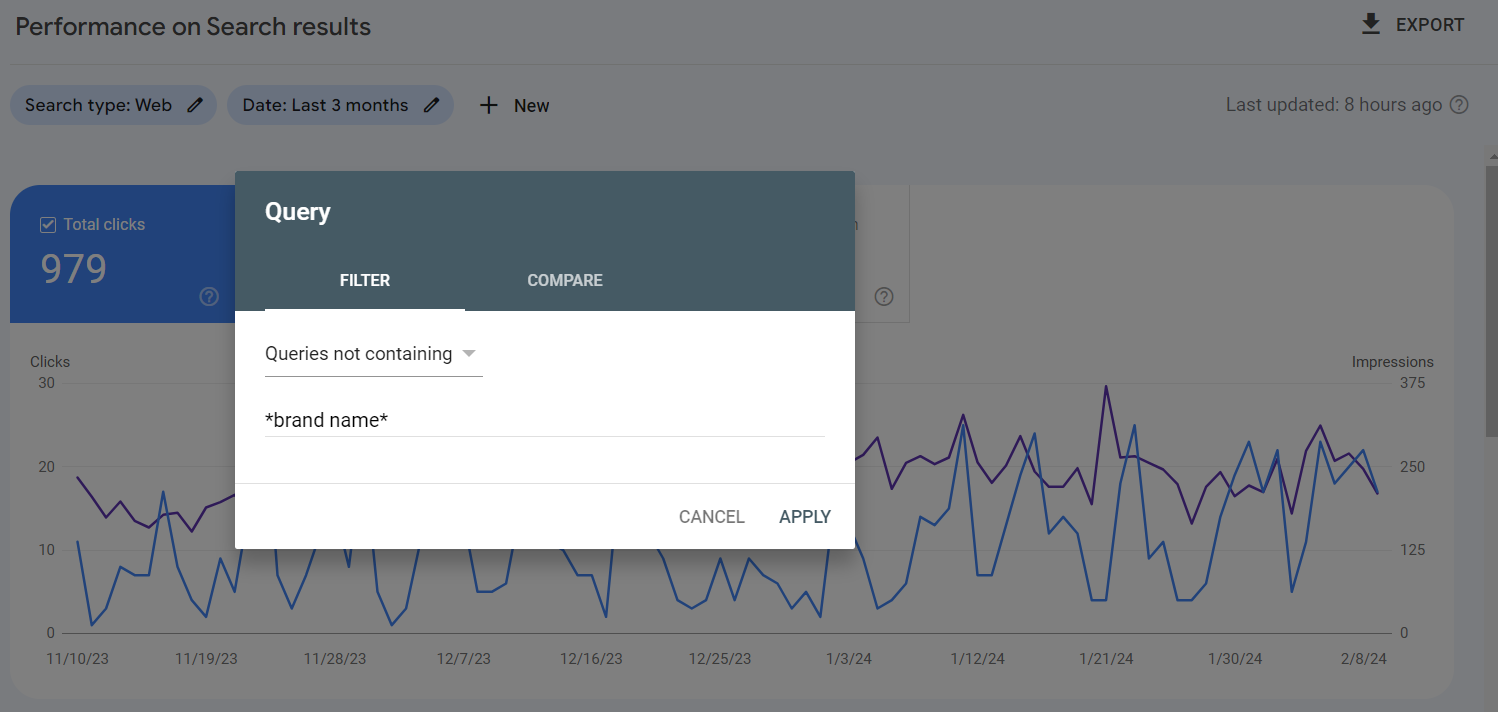Screen dimensions: 1498x712
Task: Click the Clicks axis label
Action: click(50, 362)
